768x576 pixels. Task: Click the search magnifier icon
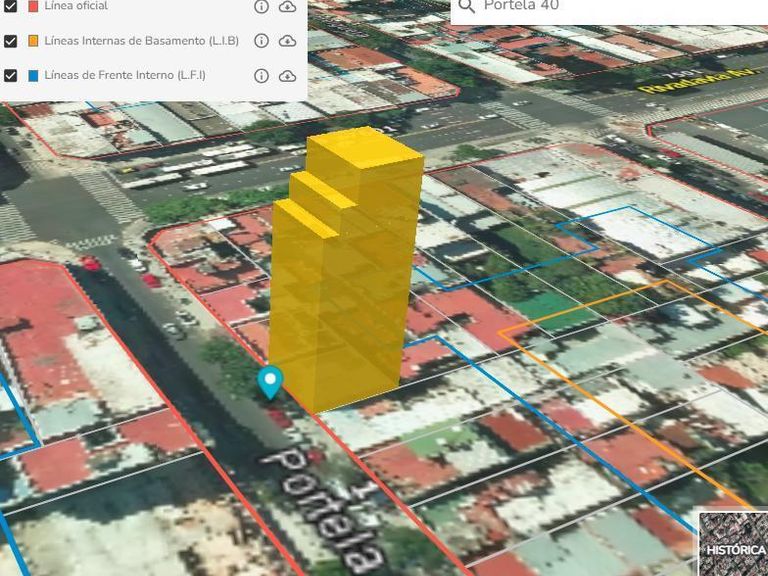(x=467, y=6)
